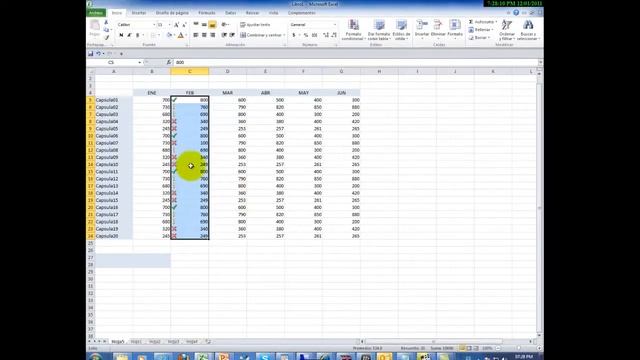Open Dar formato como tabla gallery
The width and height of the screenshot is (640, 360).
[x=379, y=30]
